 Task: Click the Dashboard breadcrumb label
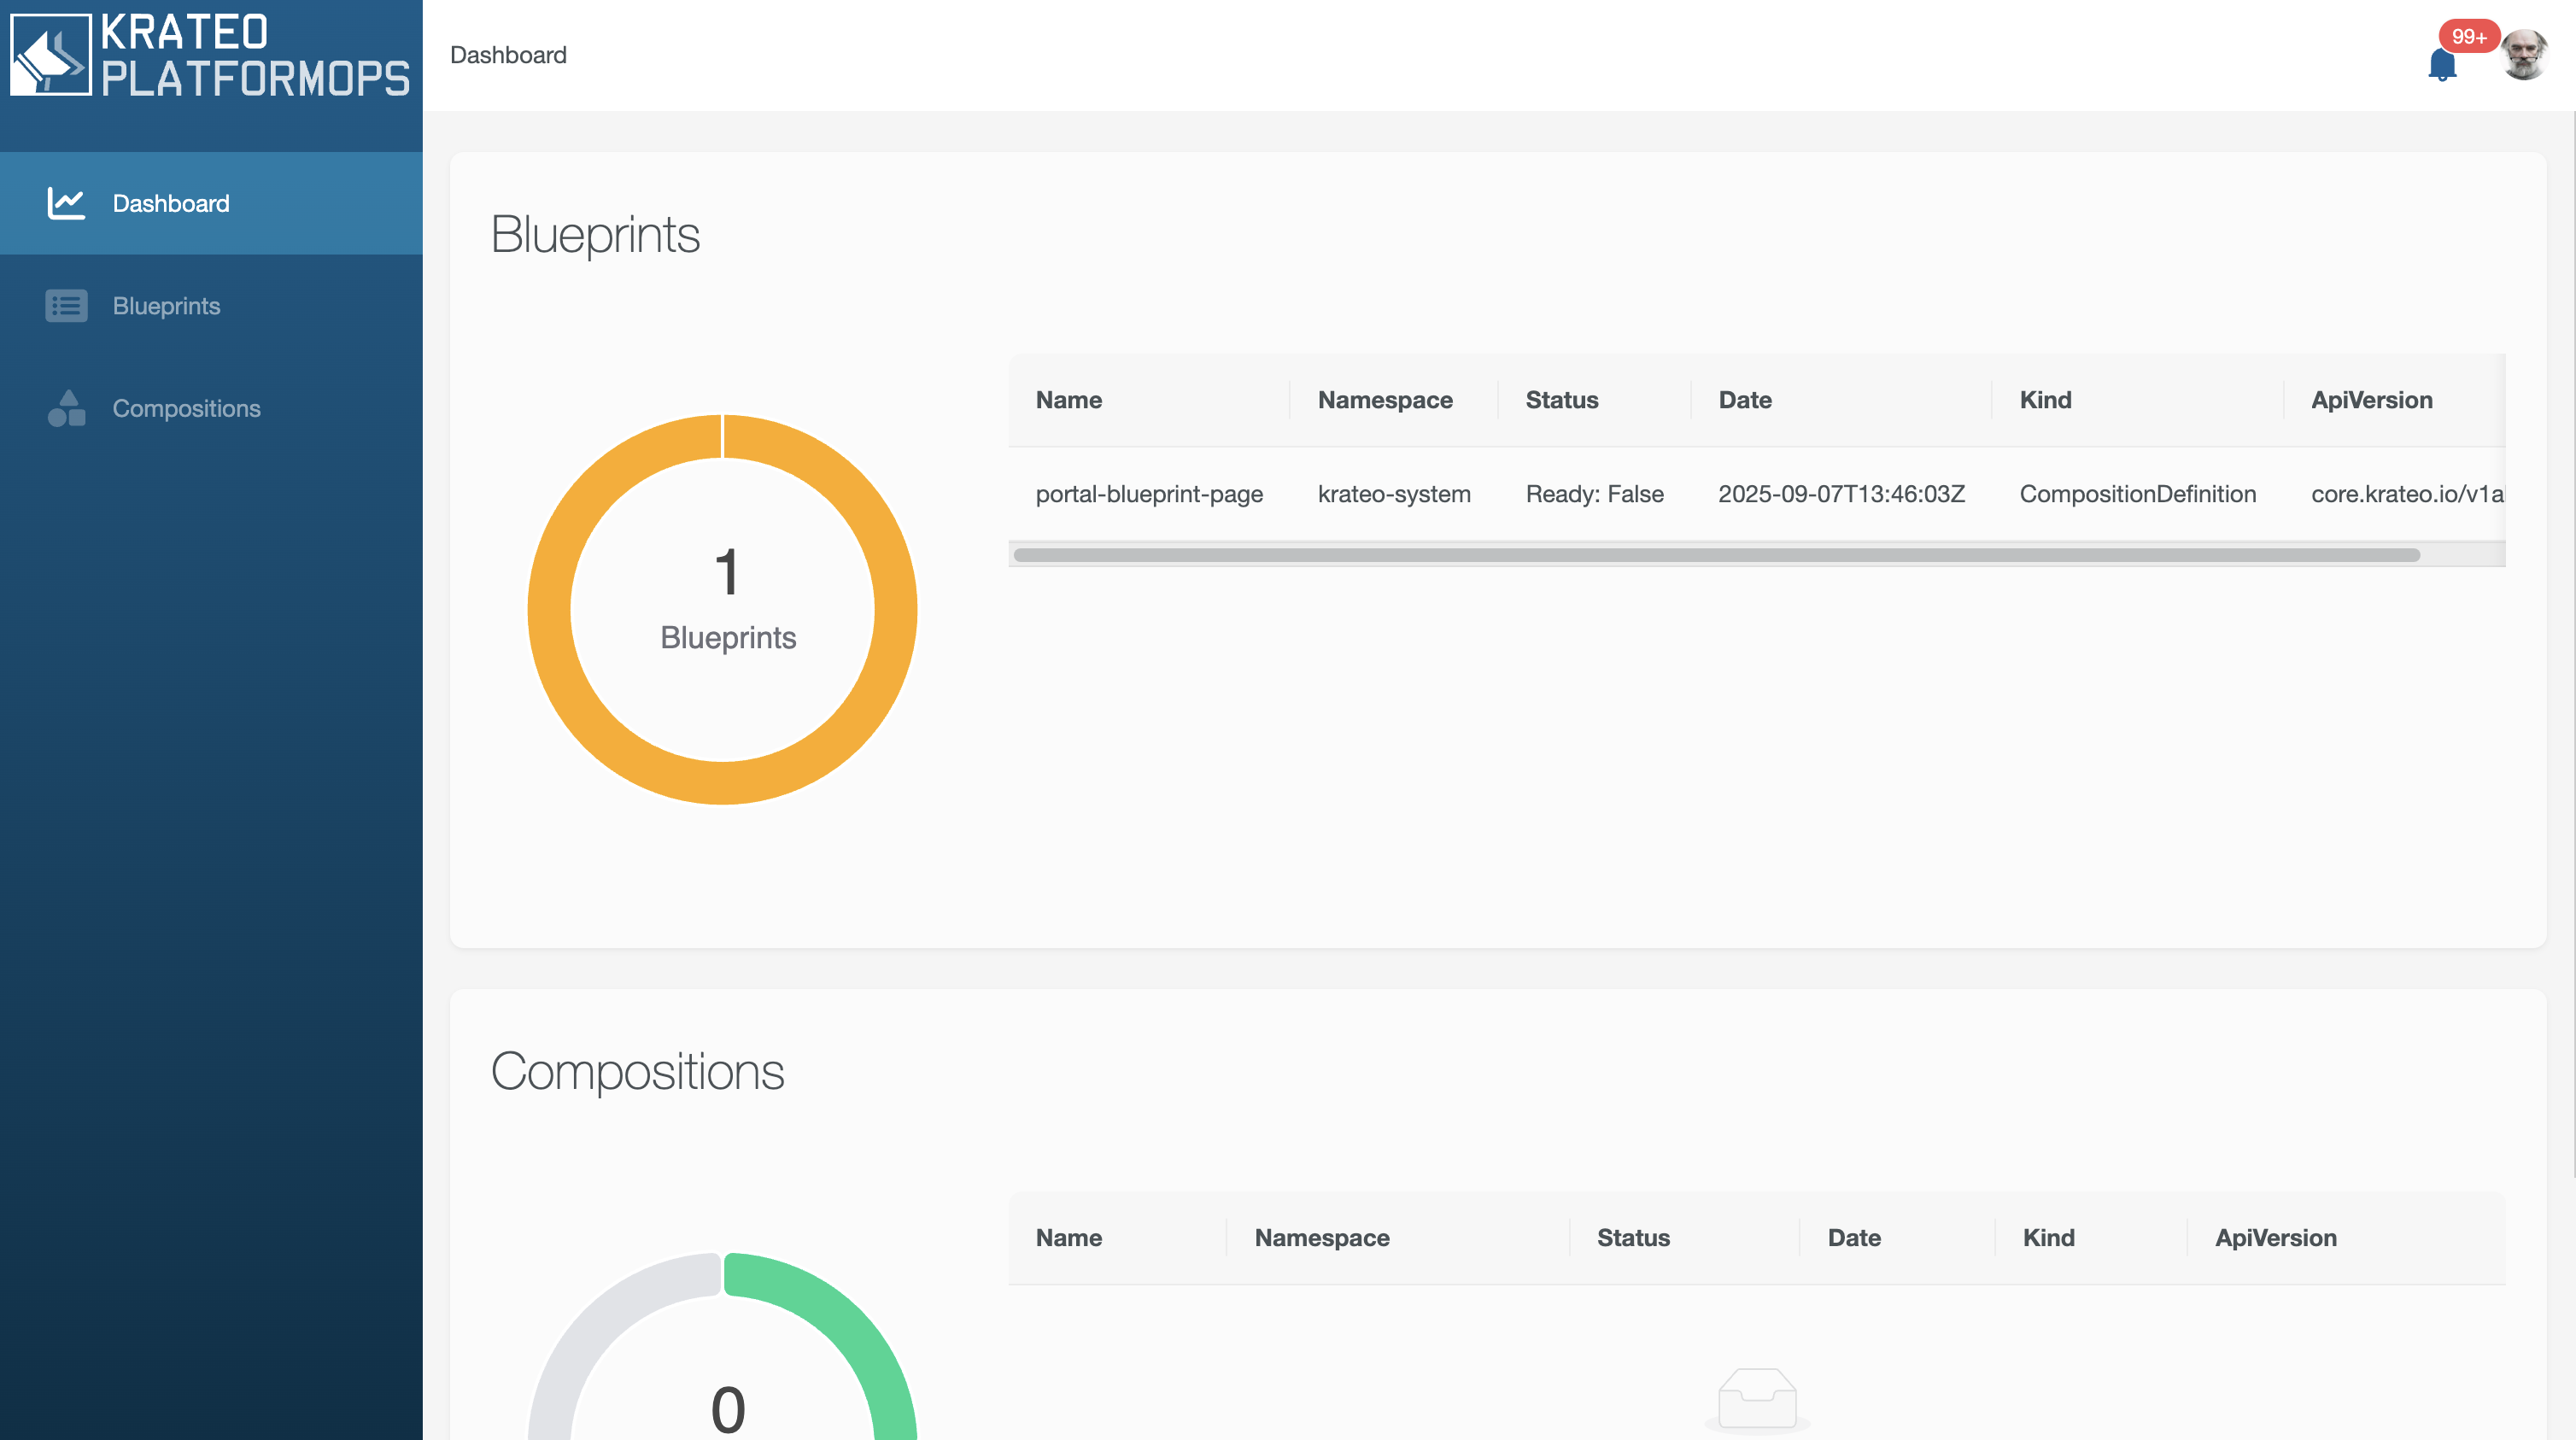pyautogui.click(x=508, y=55)
